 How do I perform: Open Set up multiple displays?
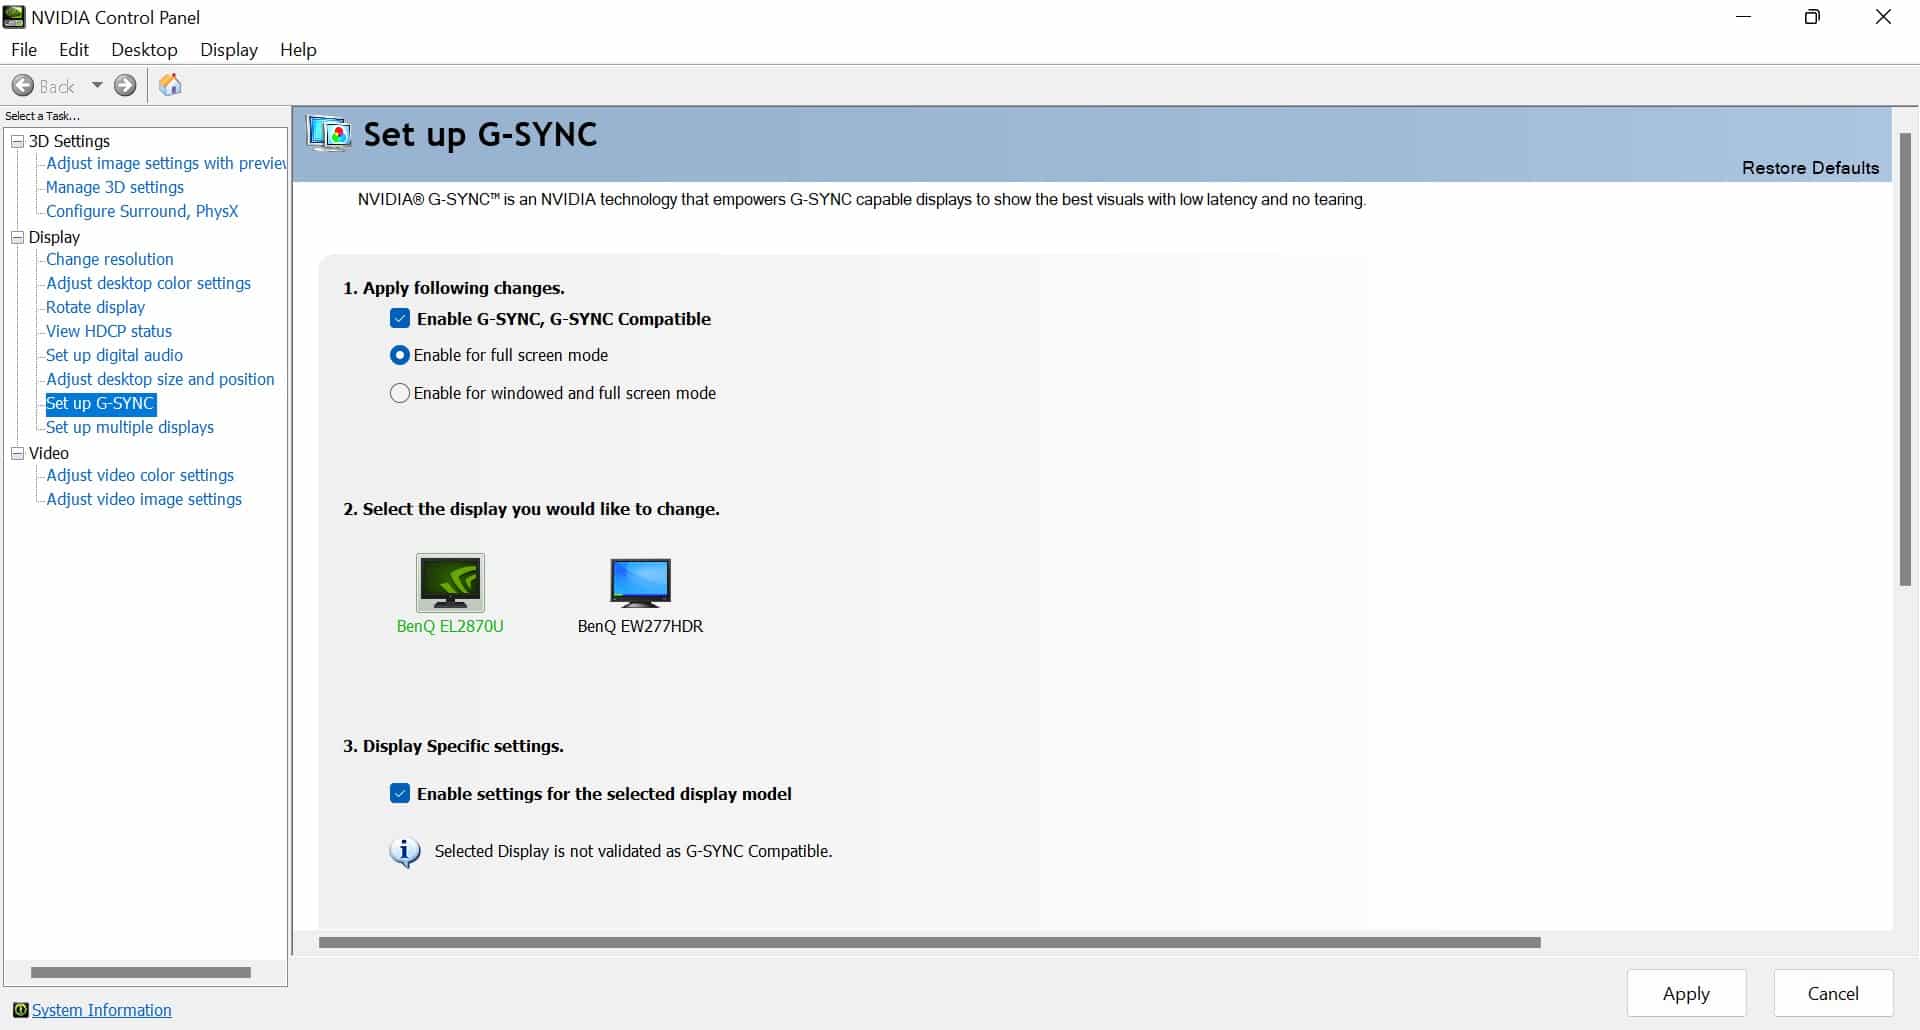(x=130, y=427)
